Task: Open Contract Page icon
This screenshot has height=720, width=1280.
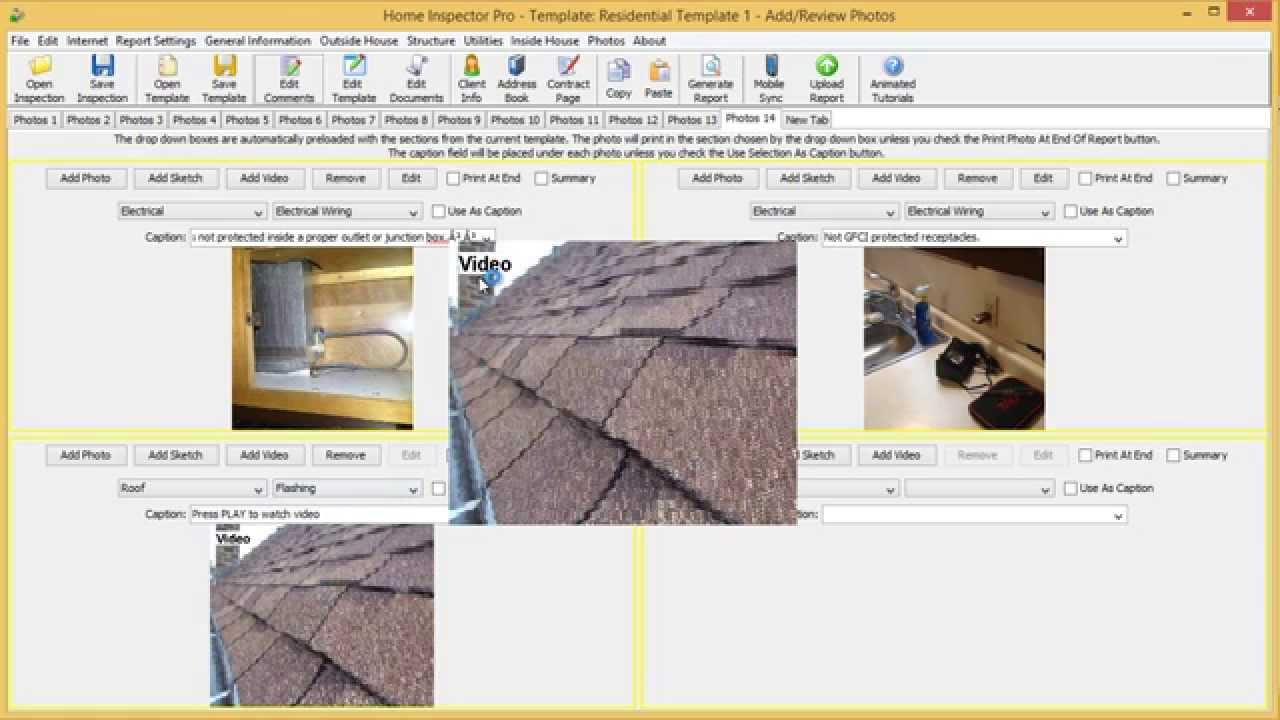Action: pos(568,79)
